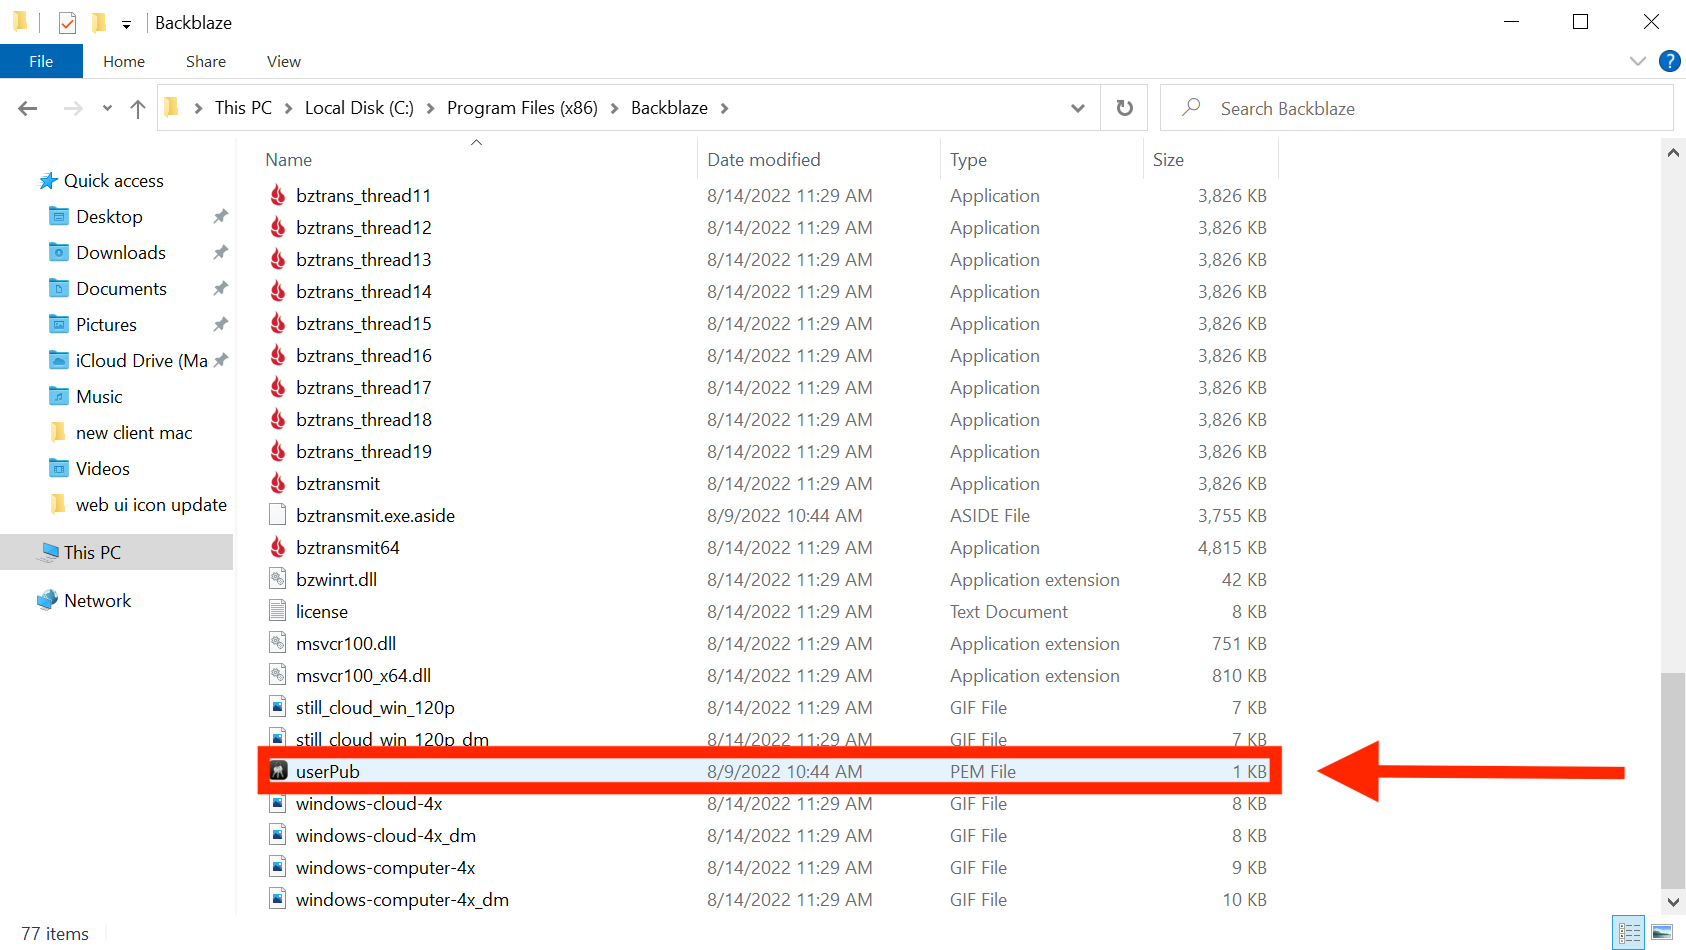This screenshot has width=1686, height=950.
Task: Click the Search Backblaze field
Action: coord(1416,108)
